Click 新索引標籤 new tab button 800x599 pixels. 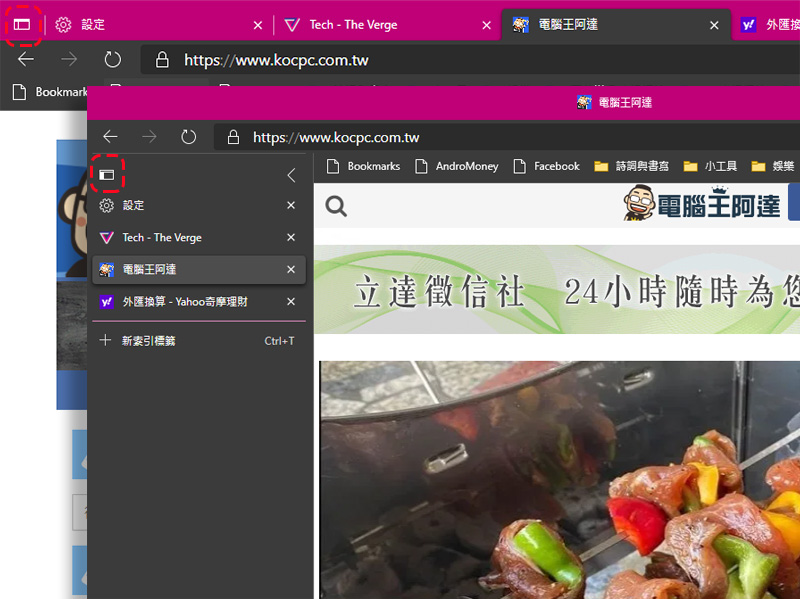[198, 340]
